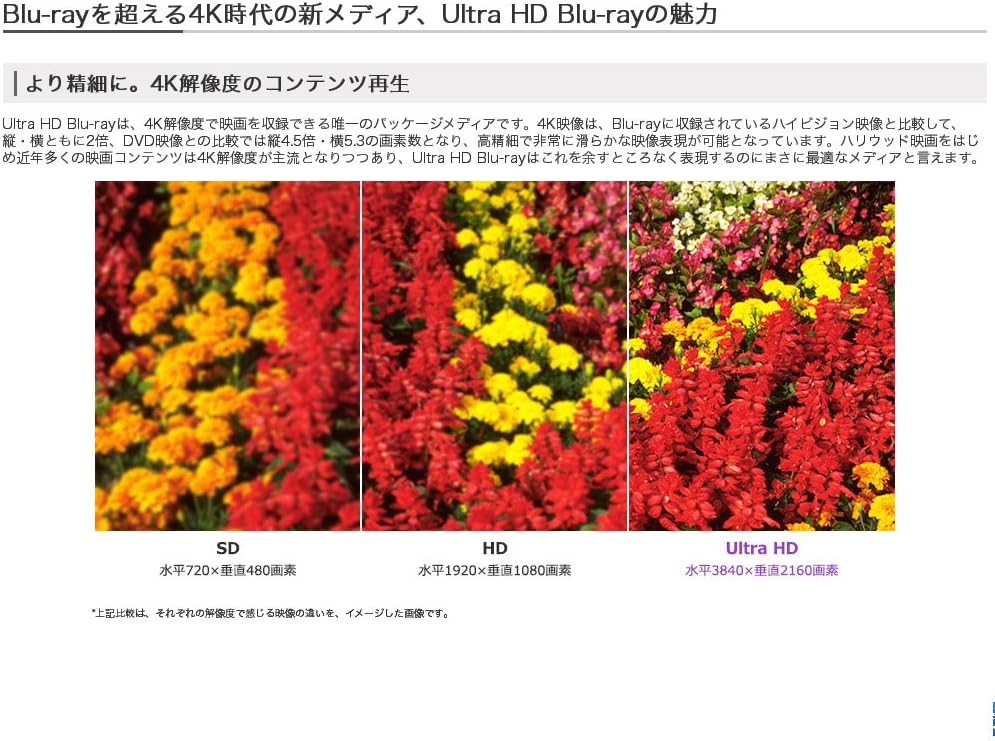Click the footnote starting with *上記比較は
Image resolution: width=995 pixels, height=741 pixels.
tap(271, 613)
